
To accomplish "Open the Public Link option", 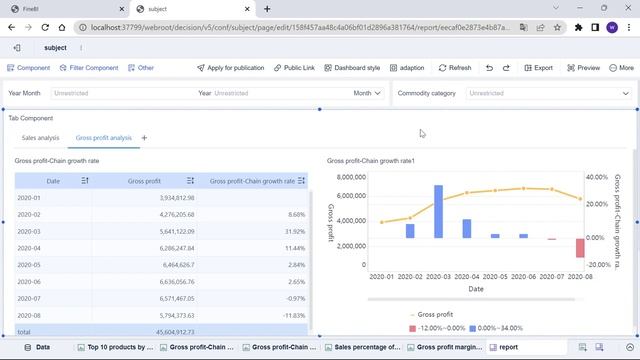I will 294,68.
